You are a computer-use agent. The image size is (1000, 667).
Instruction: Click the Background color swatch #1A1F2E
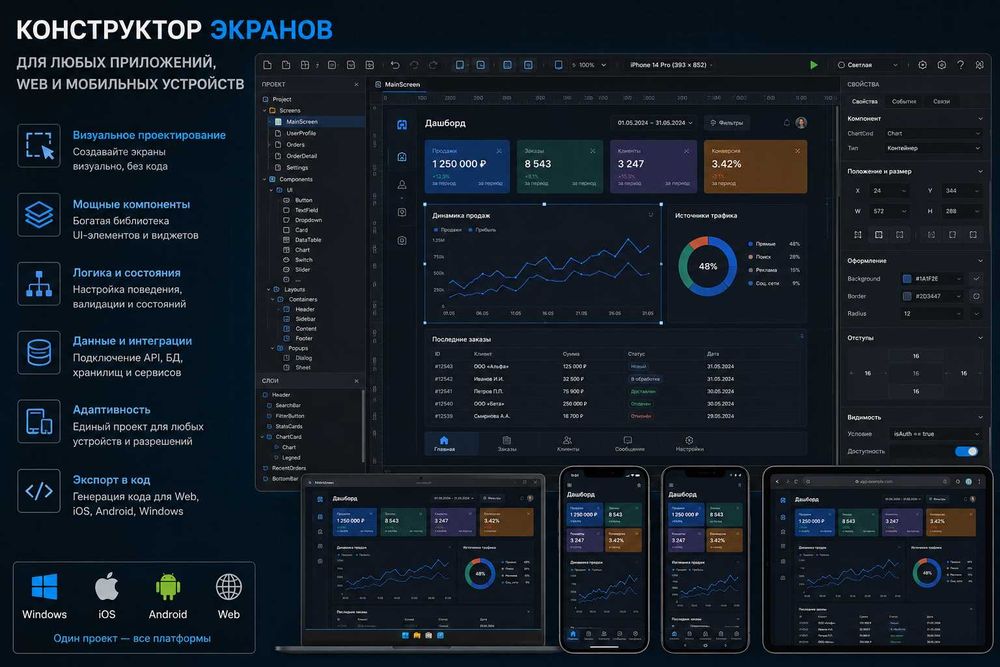click(907, 279)
